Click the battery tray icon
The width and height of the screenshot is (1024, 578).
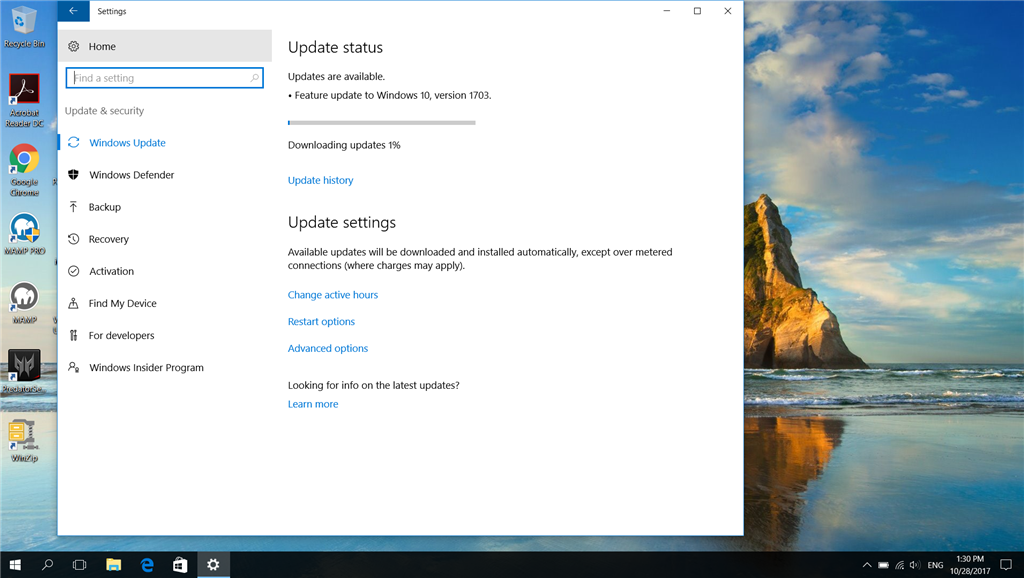pos(883,565)
